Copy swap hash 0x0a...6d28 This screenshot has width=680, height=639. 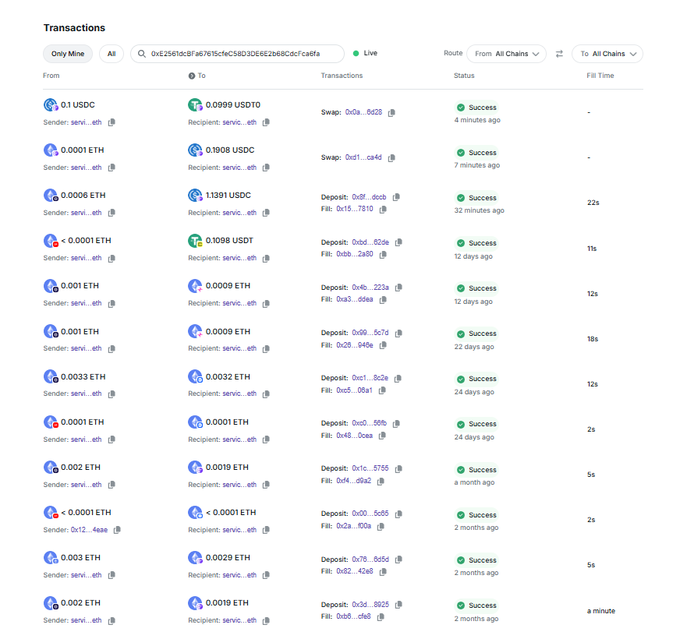(x=391, y=113)
